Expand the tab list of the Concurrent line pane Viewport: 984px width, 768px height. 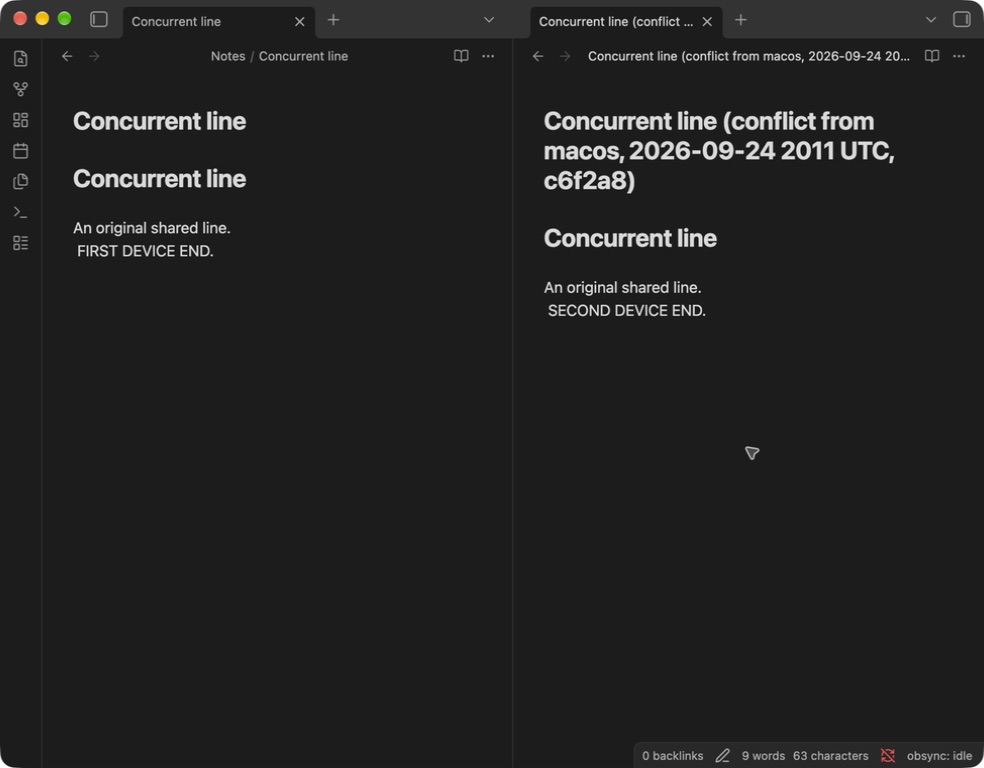click(x=489, y=20)
